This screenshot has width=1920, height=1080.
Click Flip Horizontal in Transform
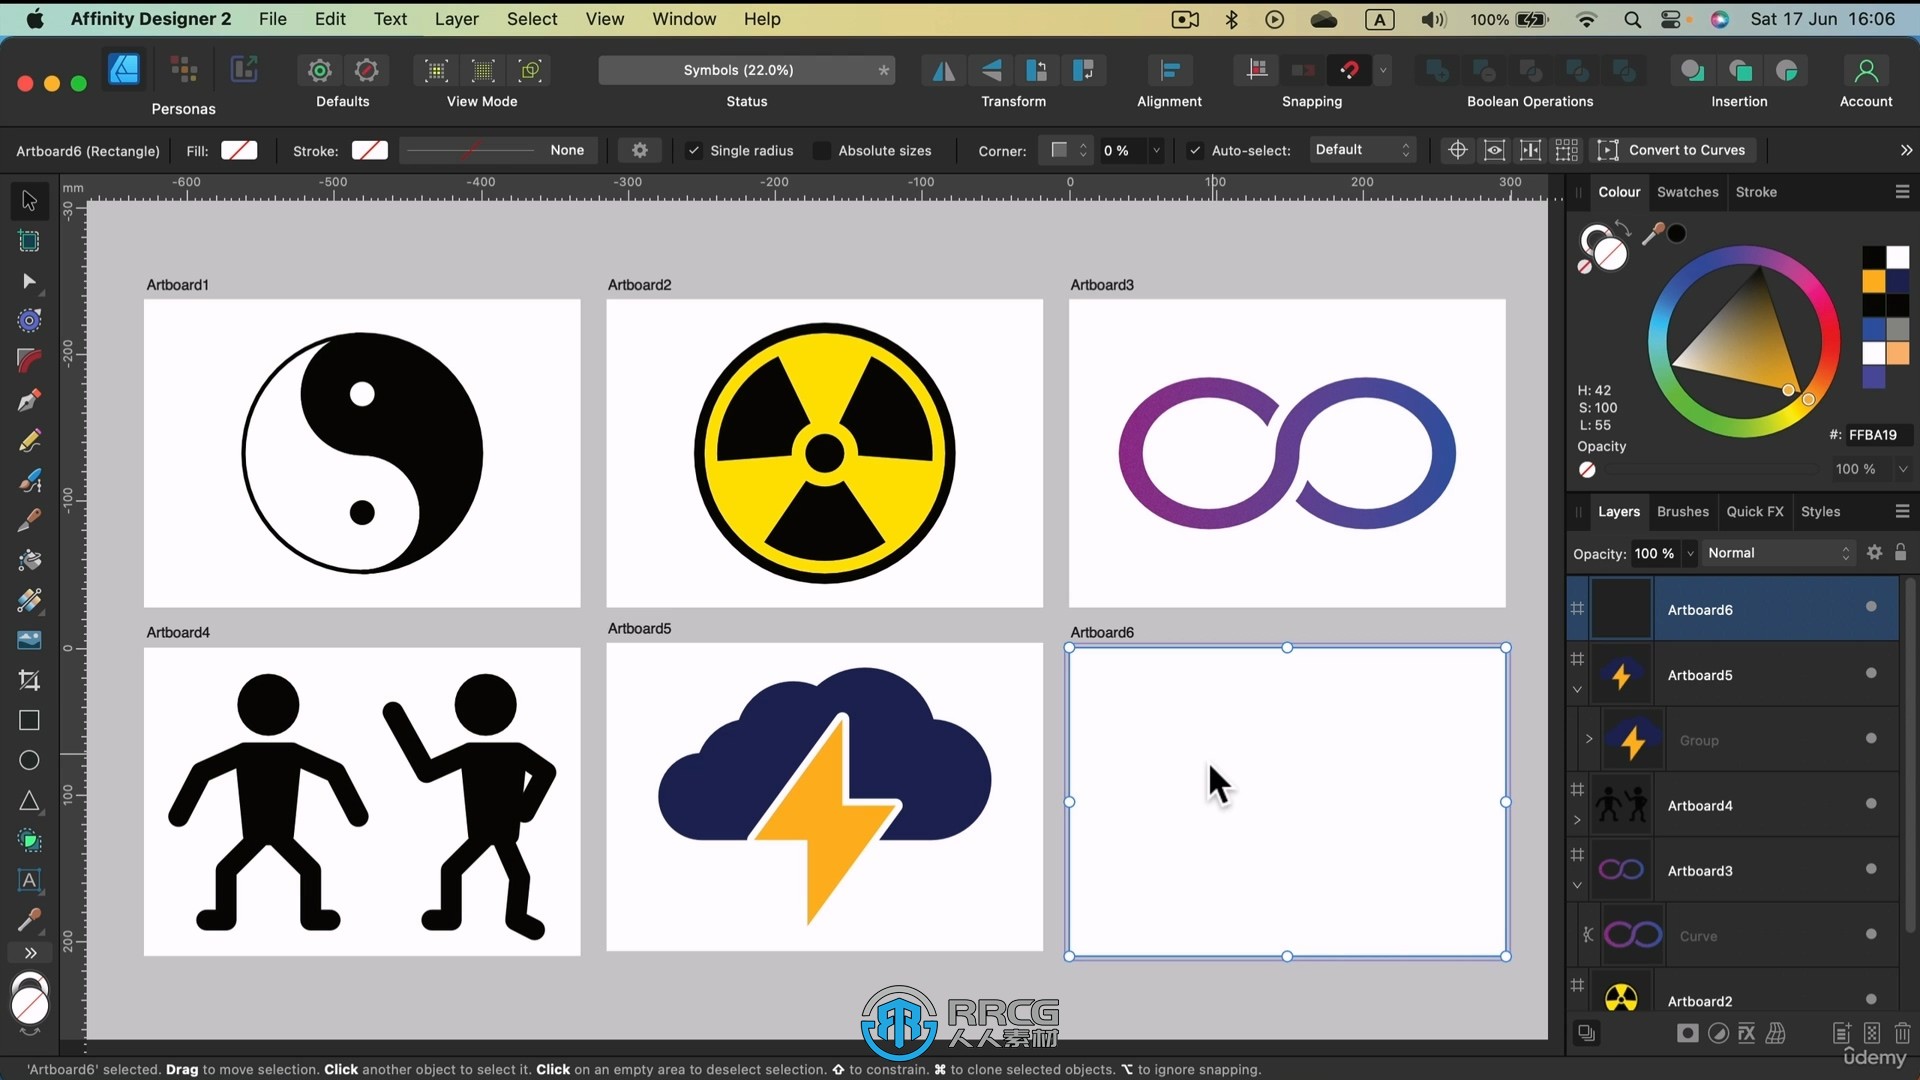point(943,70)
